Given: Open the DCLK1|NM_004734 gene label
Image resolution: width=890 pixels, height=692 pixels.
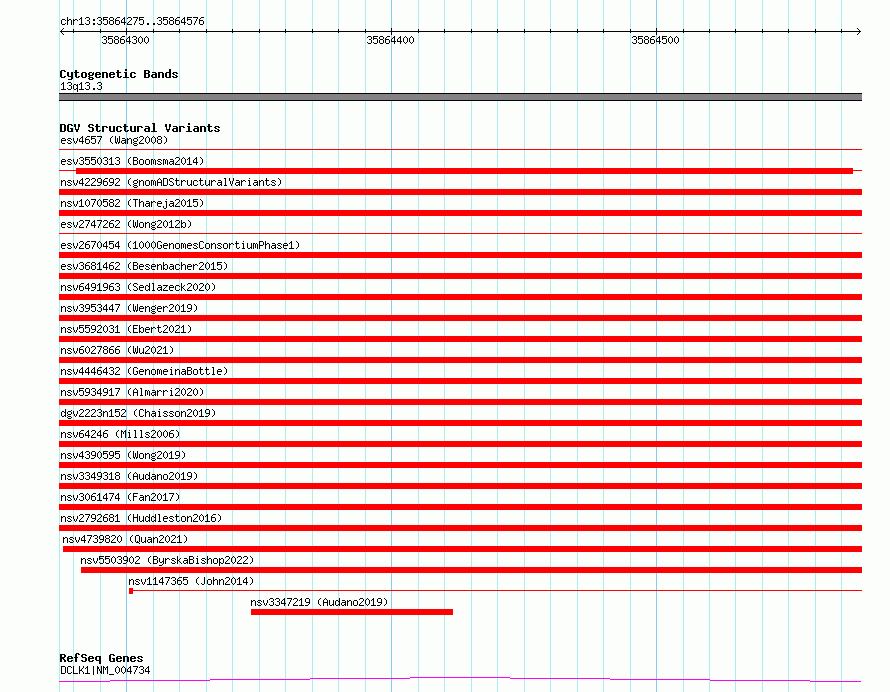Looking at the screenshot, I should pos(105,670).
